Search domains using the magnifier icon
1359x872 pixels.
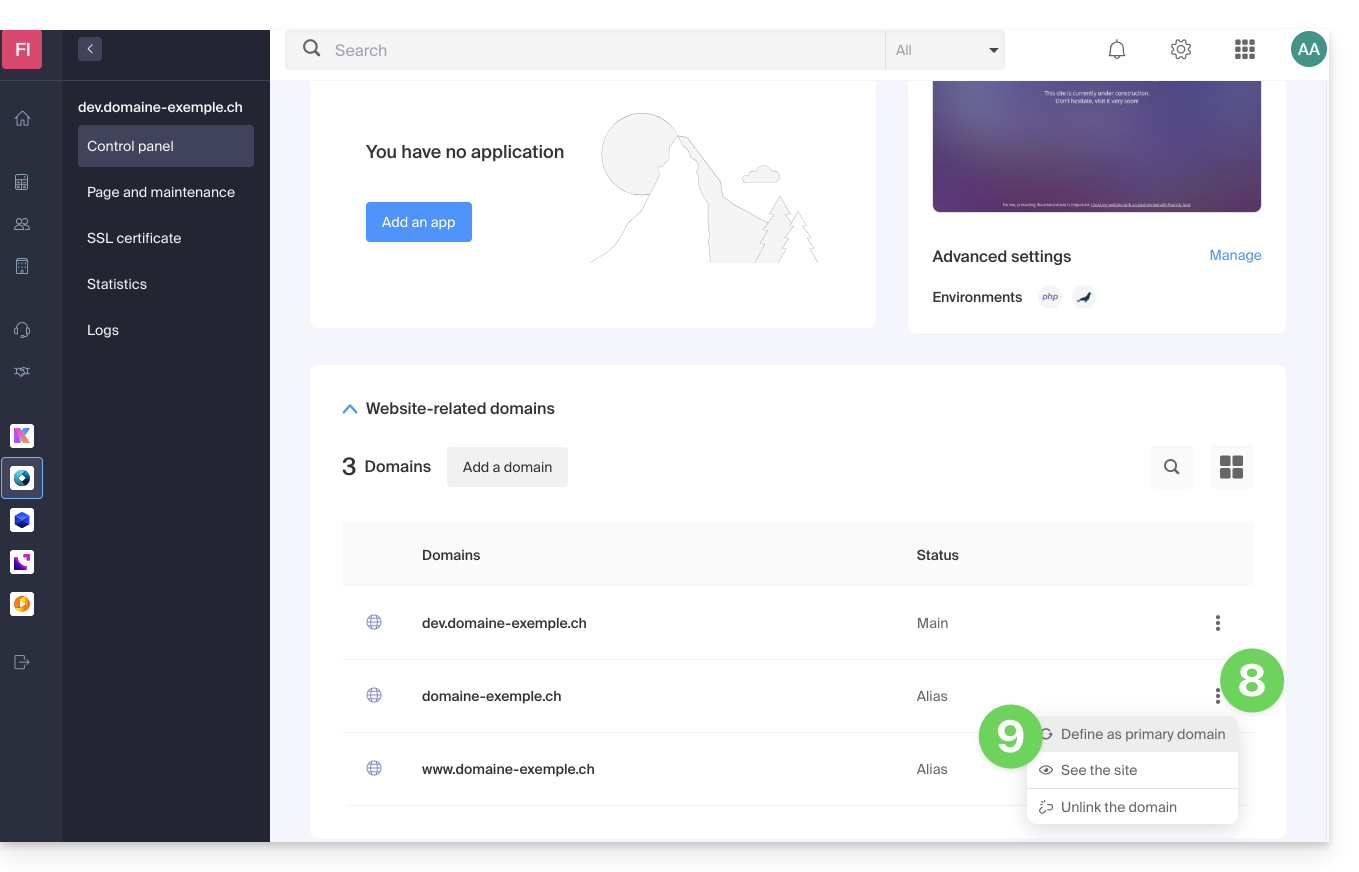[x=1172, y=467]
